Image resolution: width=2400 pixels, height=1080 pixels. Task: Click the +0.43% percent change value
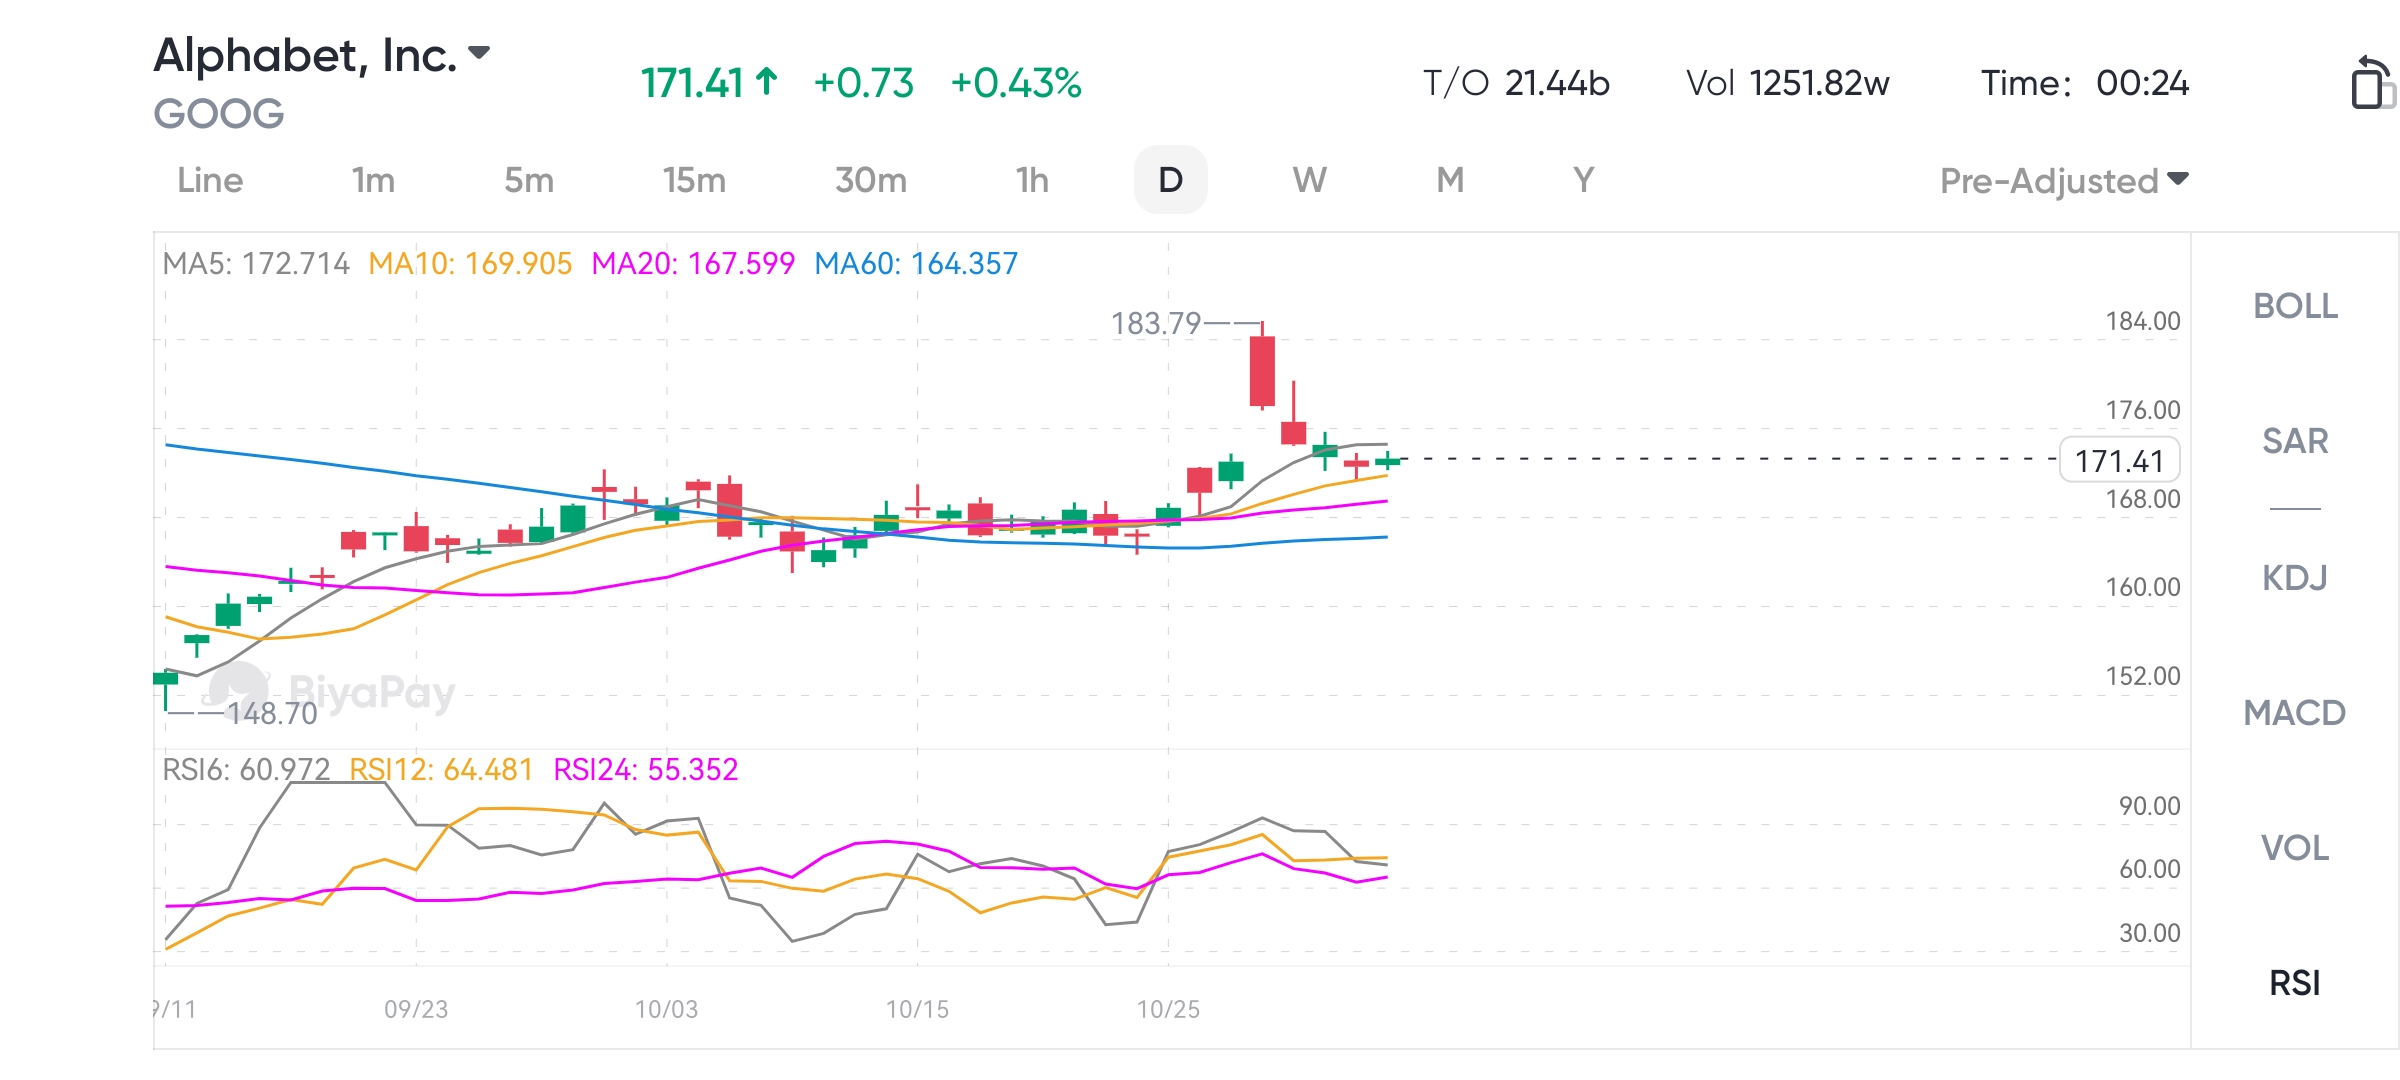[1016, 83]
